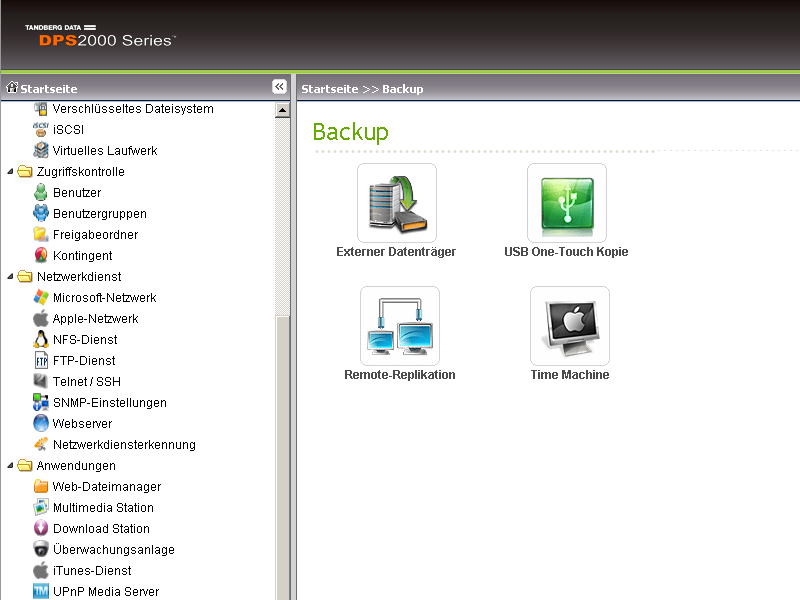Click Startseite sidebar header text

pos(49,89)
